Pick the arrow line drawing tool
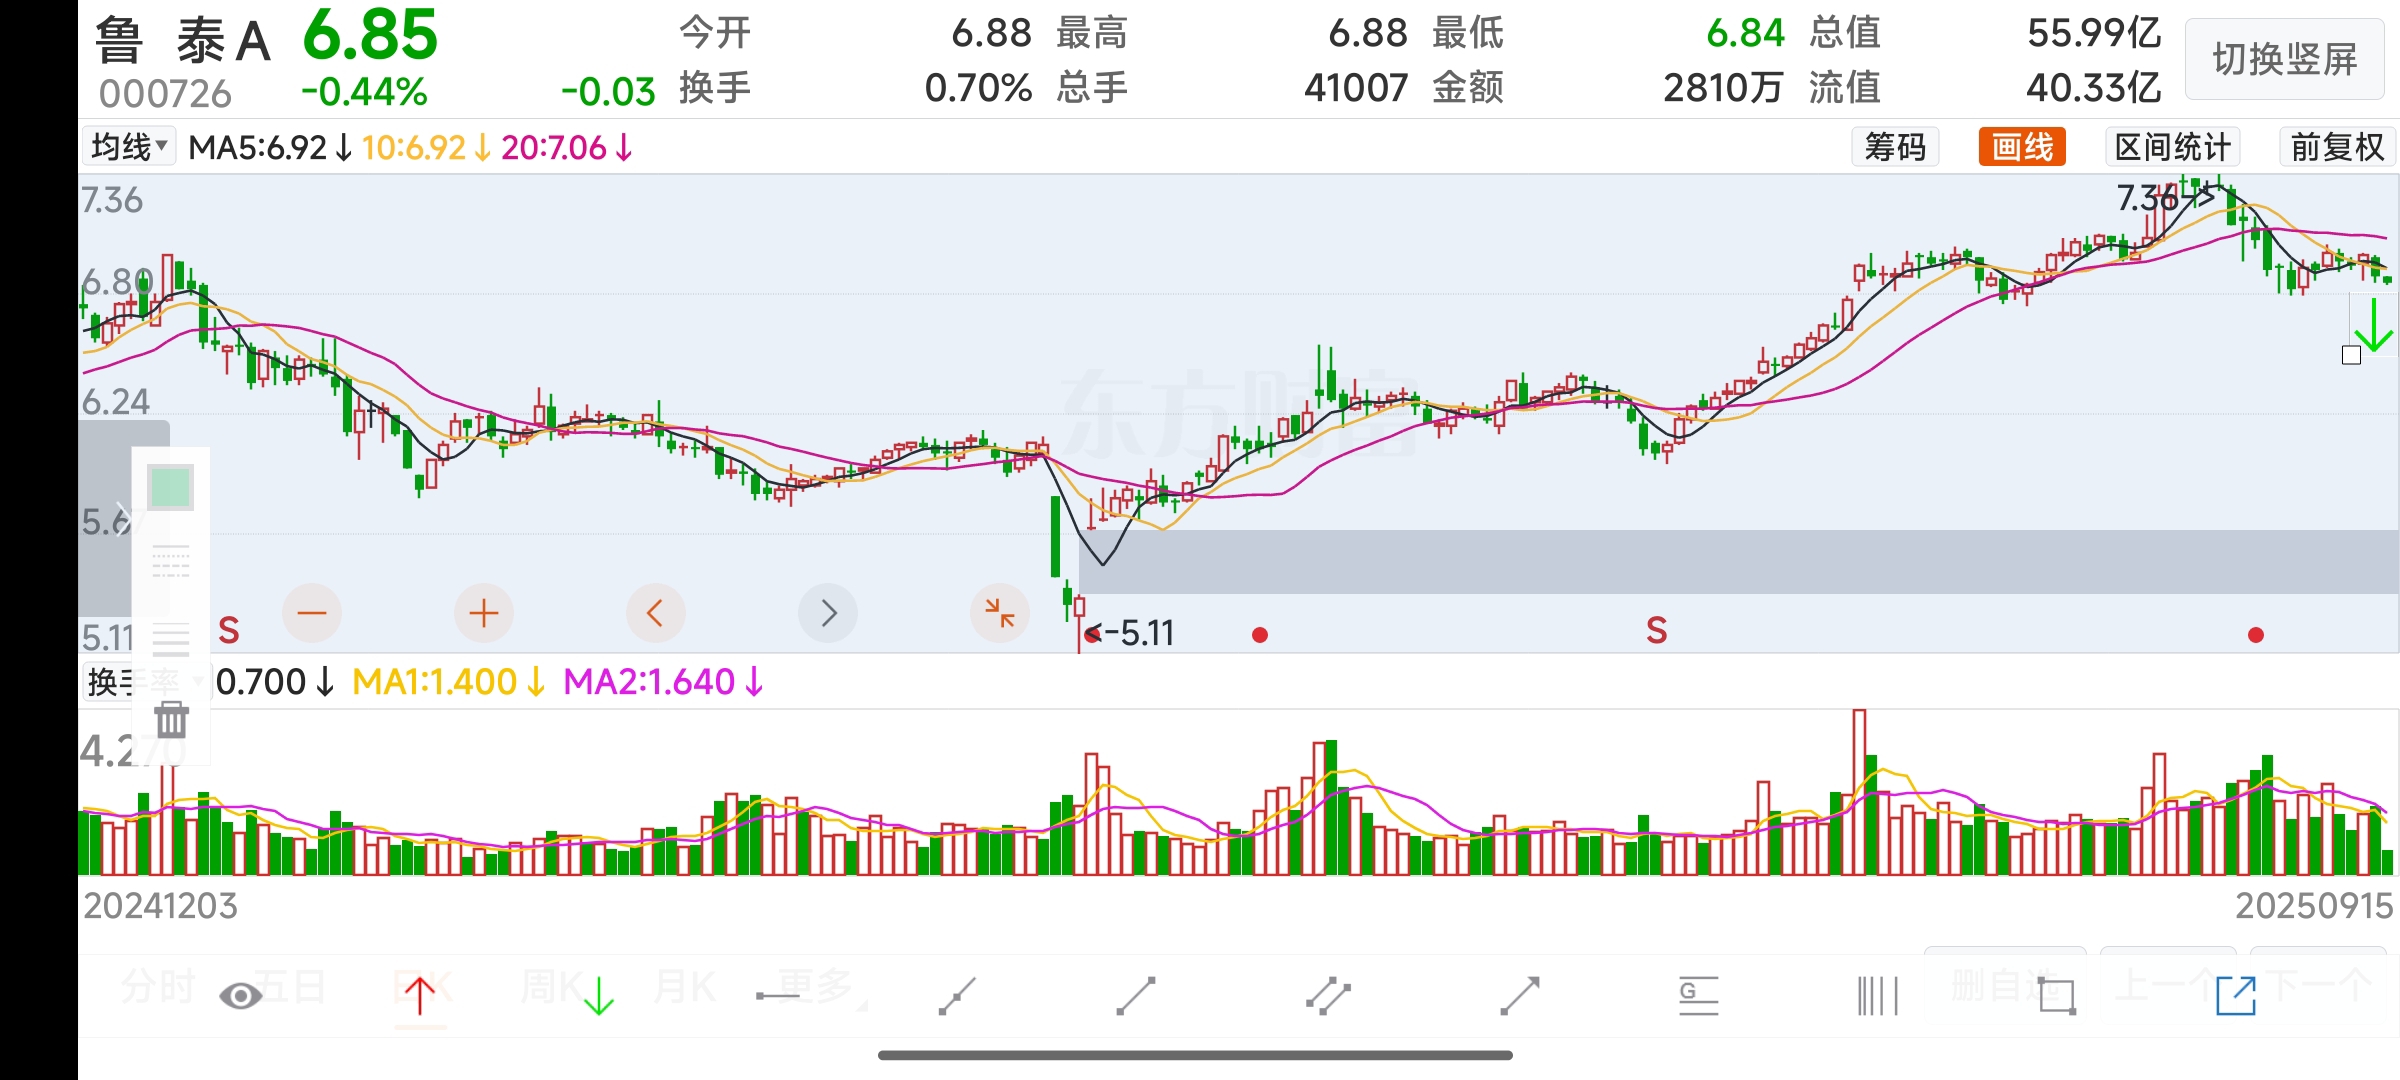The image size is (2400, 1080). (x=1520, y=996)
